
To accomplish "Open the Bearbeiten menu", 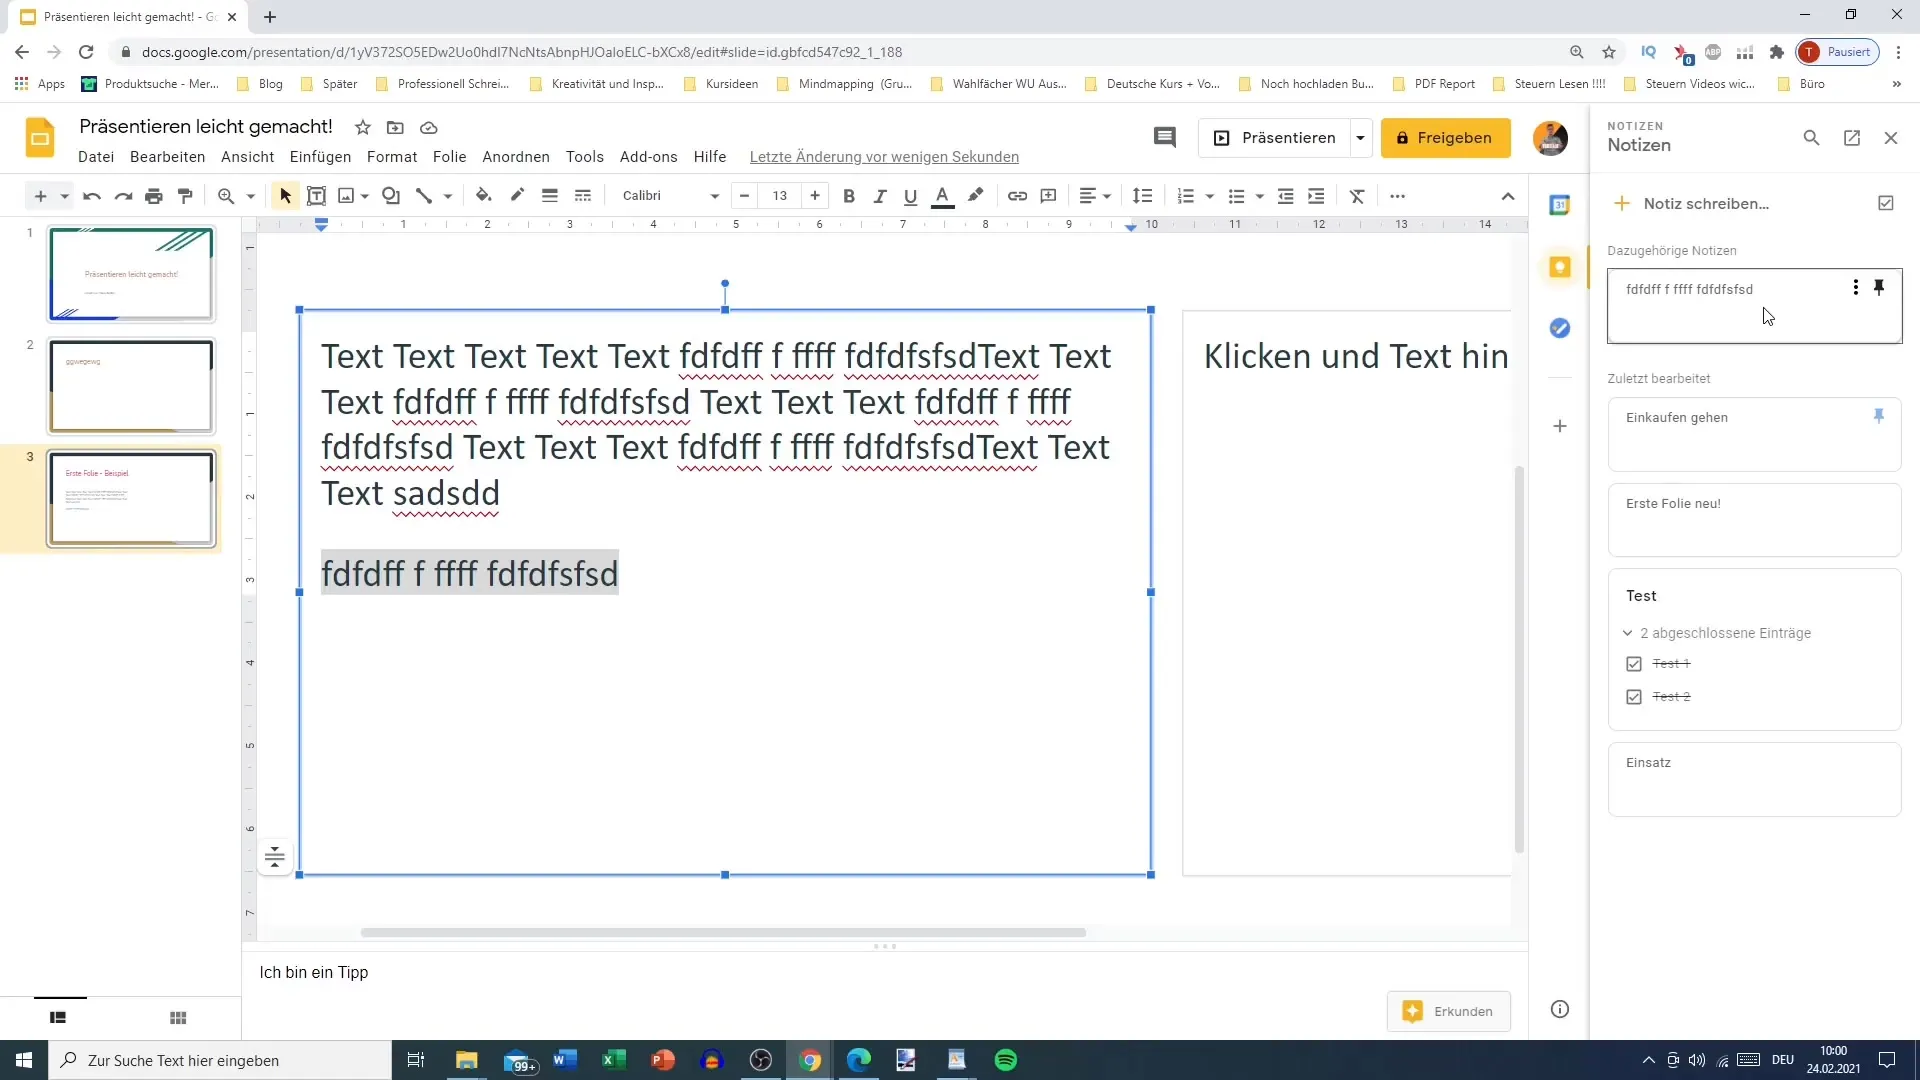I will click(167, 157).
